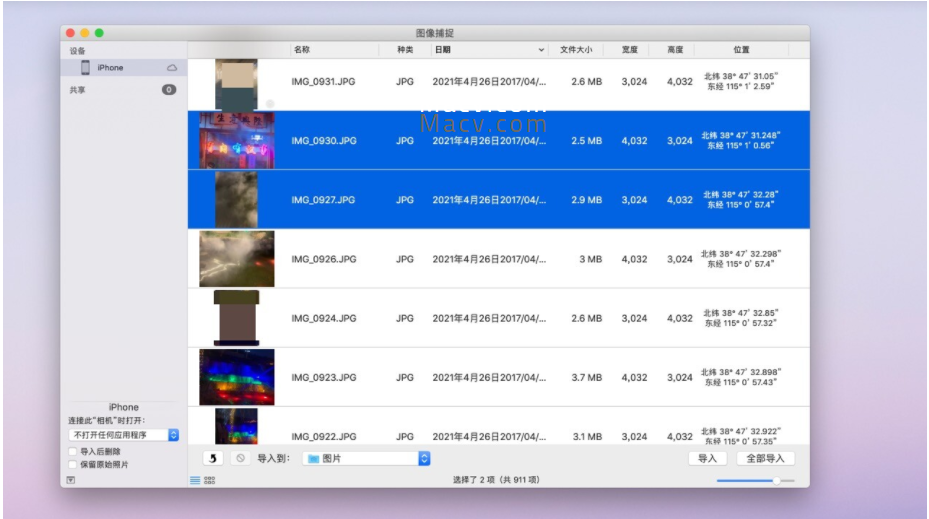This screenshot has height=519, width=929.
Task: Click file name IMG_0926.JPG
Action: (323, 260)
